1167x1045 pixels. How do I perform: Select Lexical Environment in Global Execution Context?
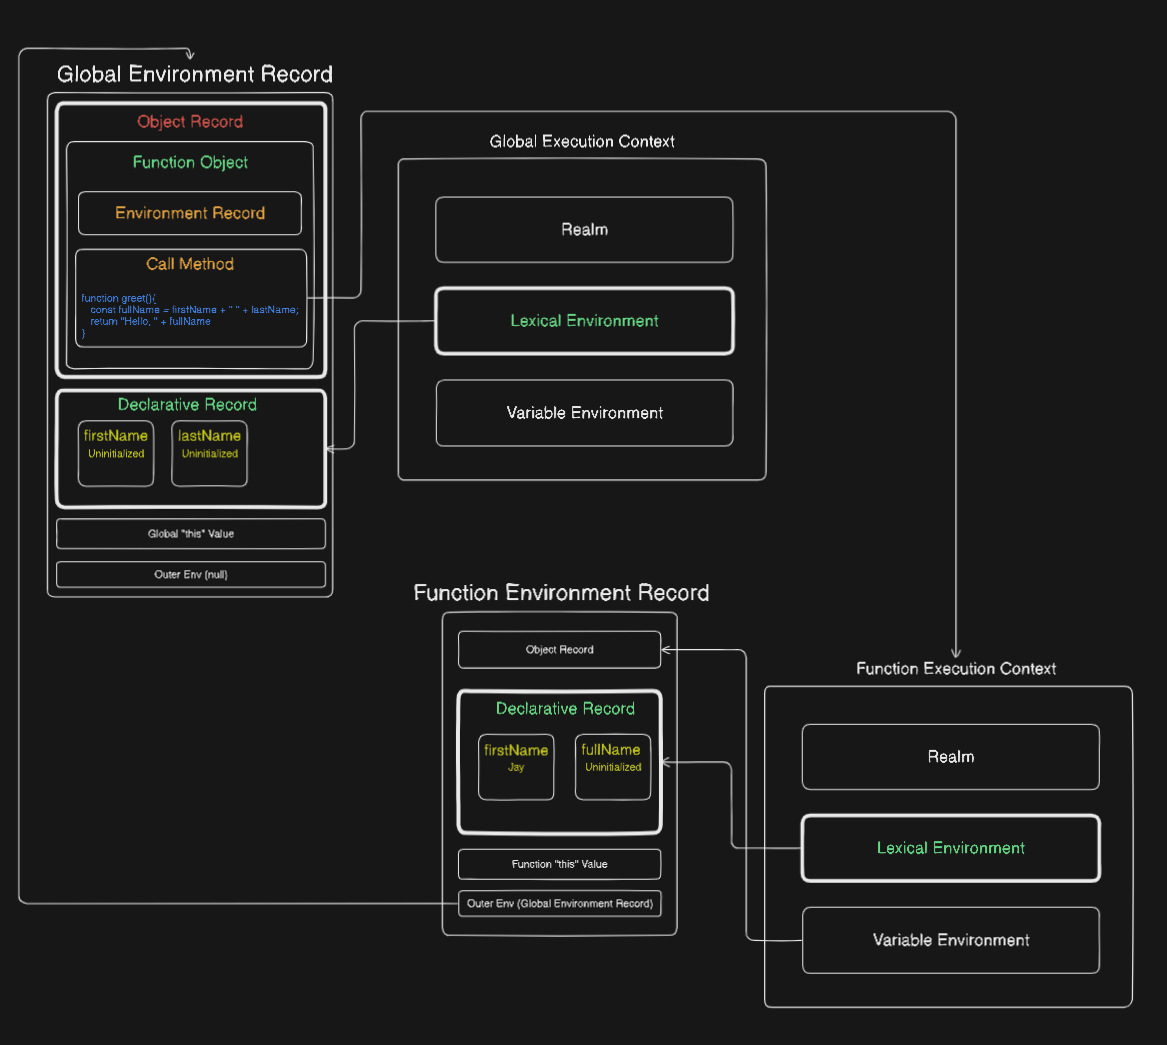(x=584, y=321)
